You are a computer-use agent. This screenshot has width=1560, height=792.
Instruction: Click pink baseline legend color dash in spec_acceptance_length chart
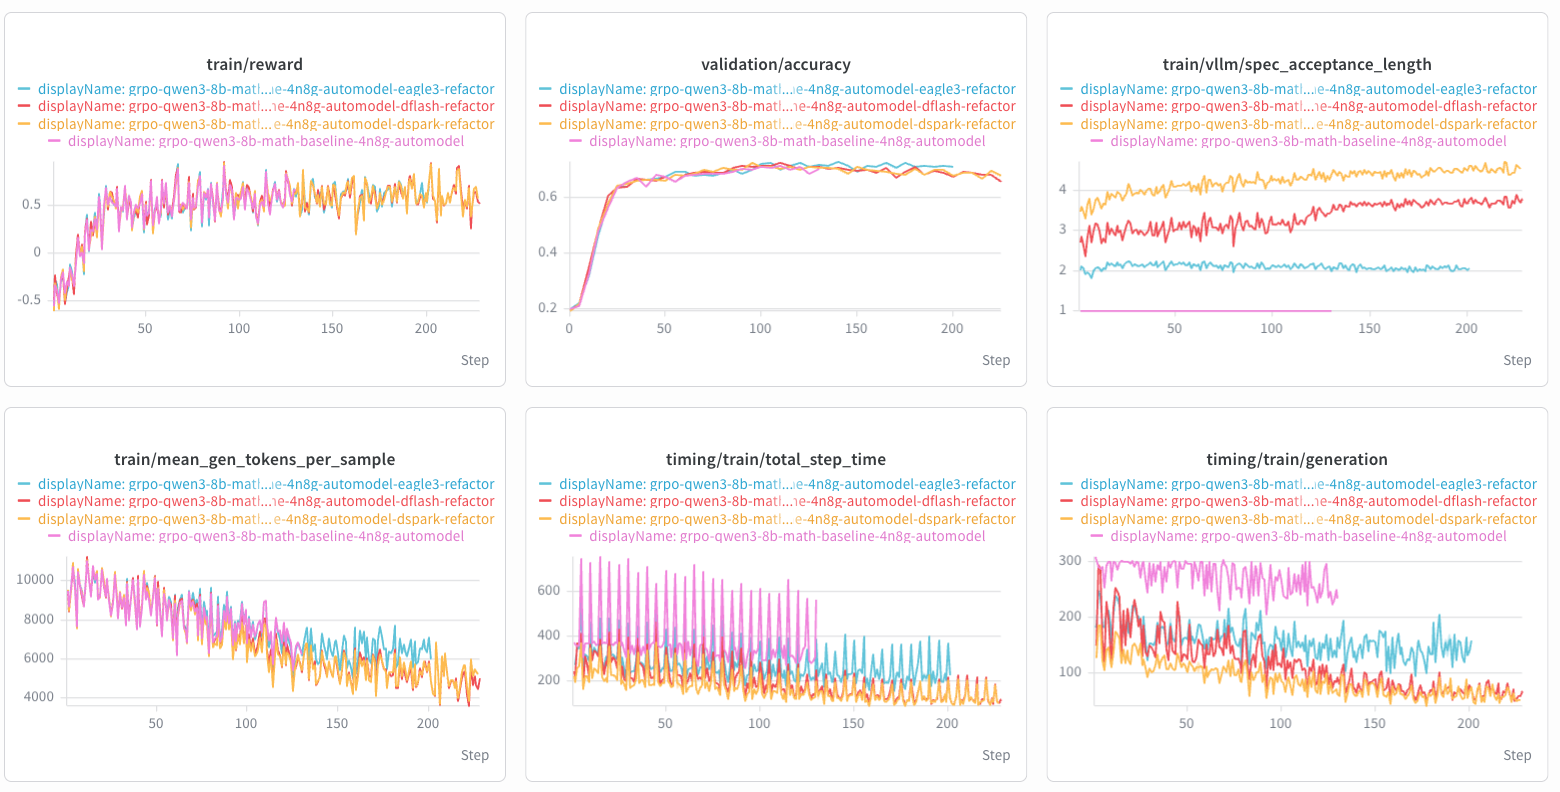[x=1096, y=142]
